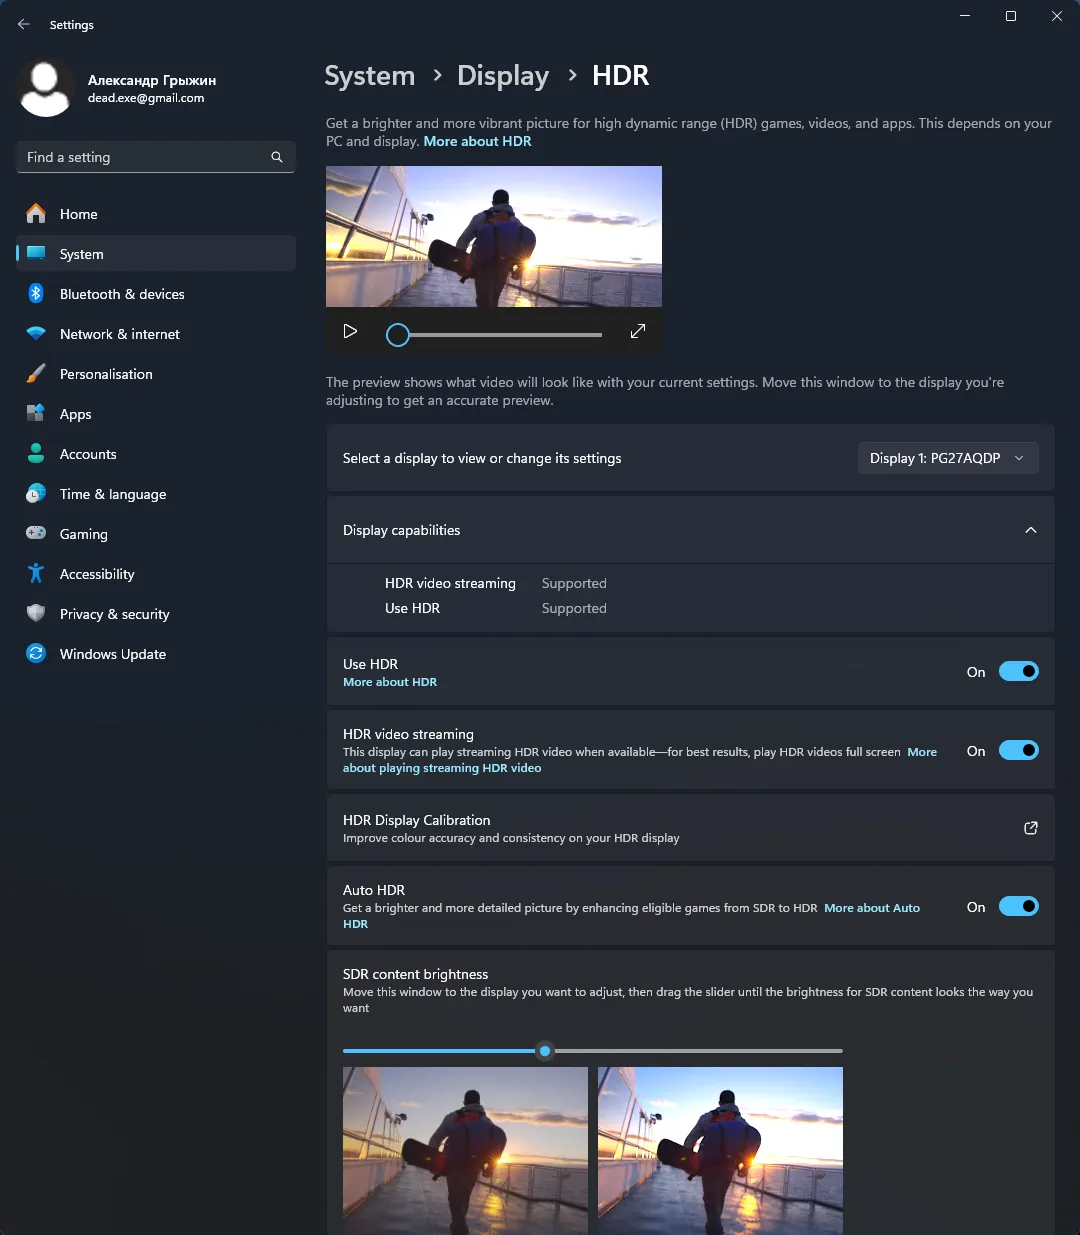Open the More about Auto HDR link
1080x1235 pixels.
[871, 908]
